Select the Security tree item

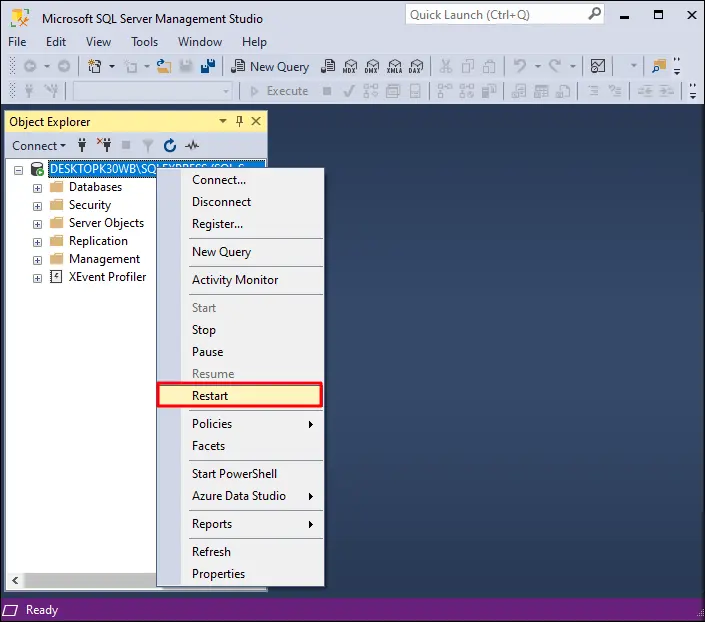click(x=90, y=205)
